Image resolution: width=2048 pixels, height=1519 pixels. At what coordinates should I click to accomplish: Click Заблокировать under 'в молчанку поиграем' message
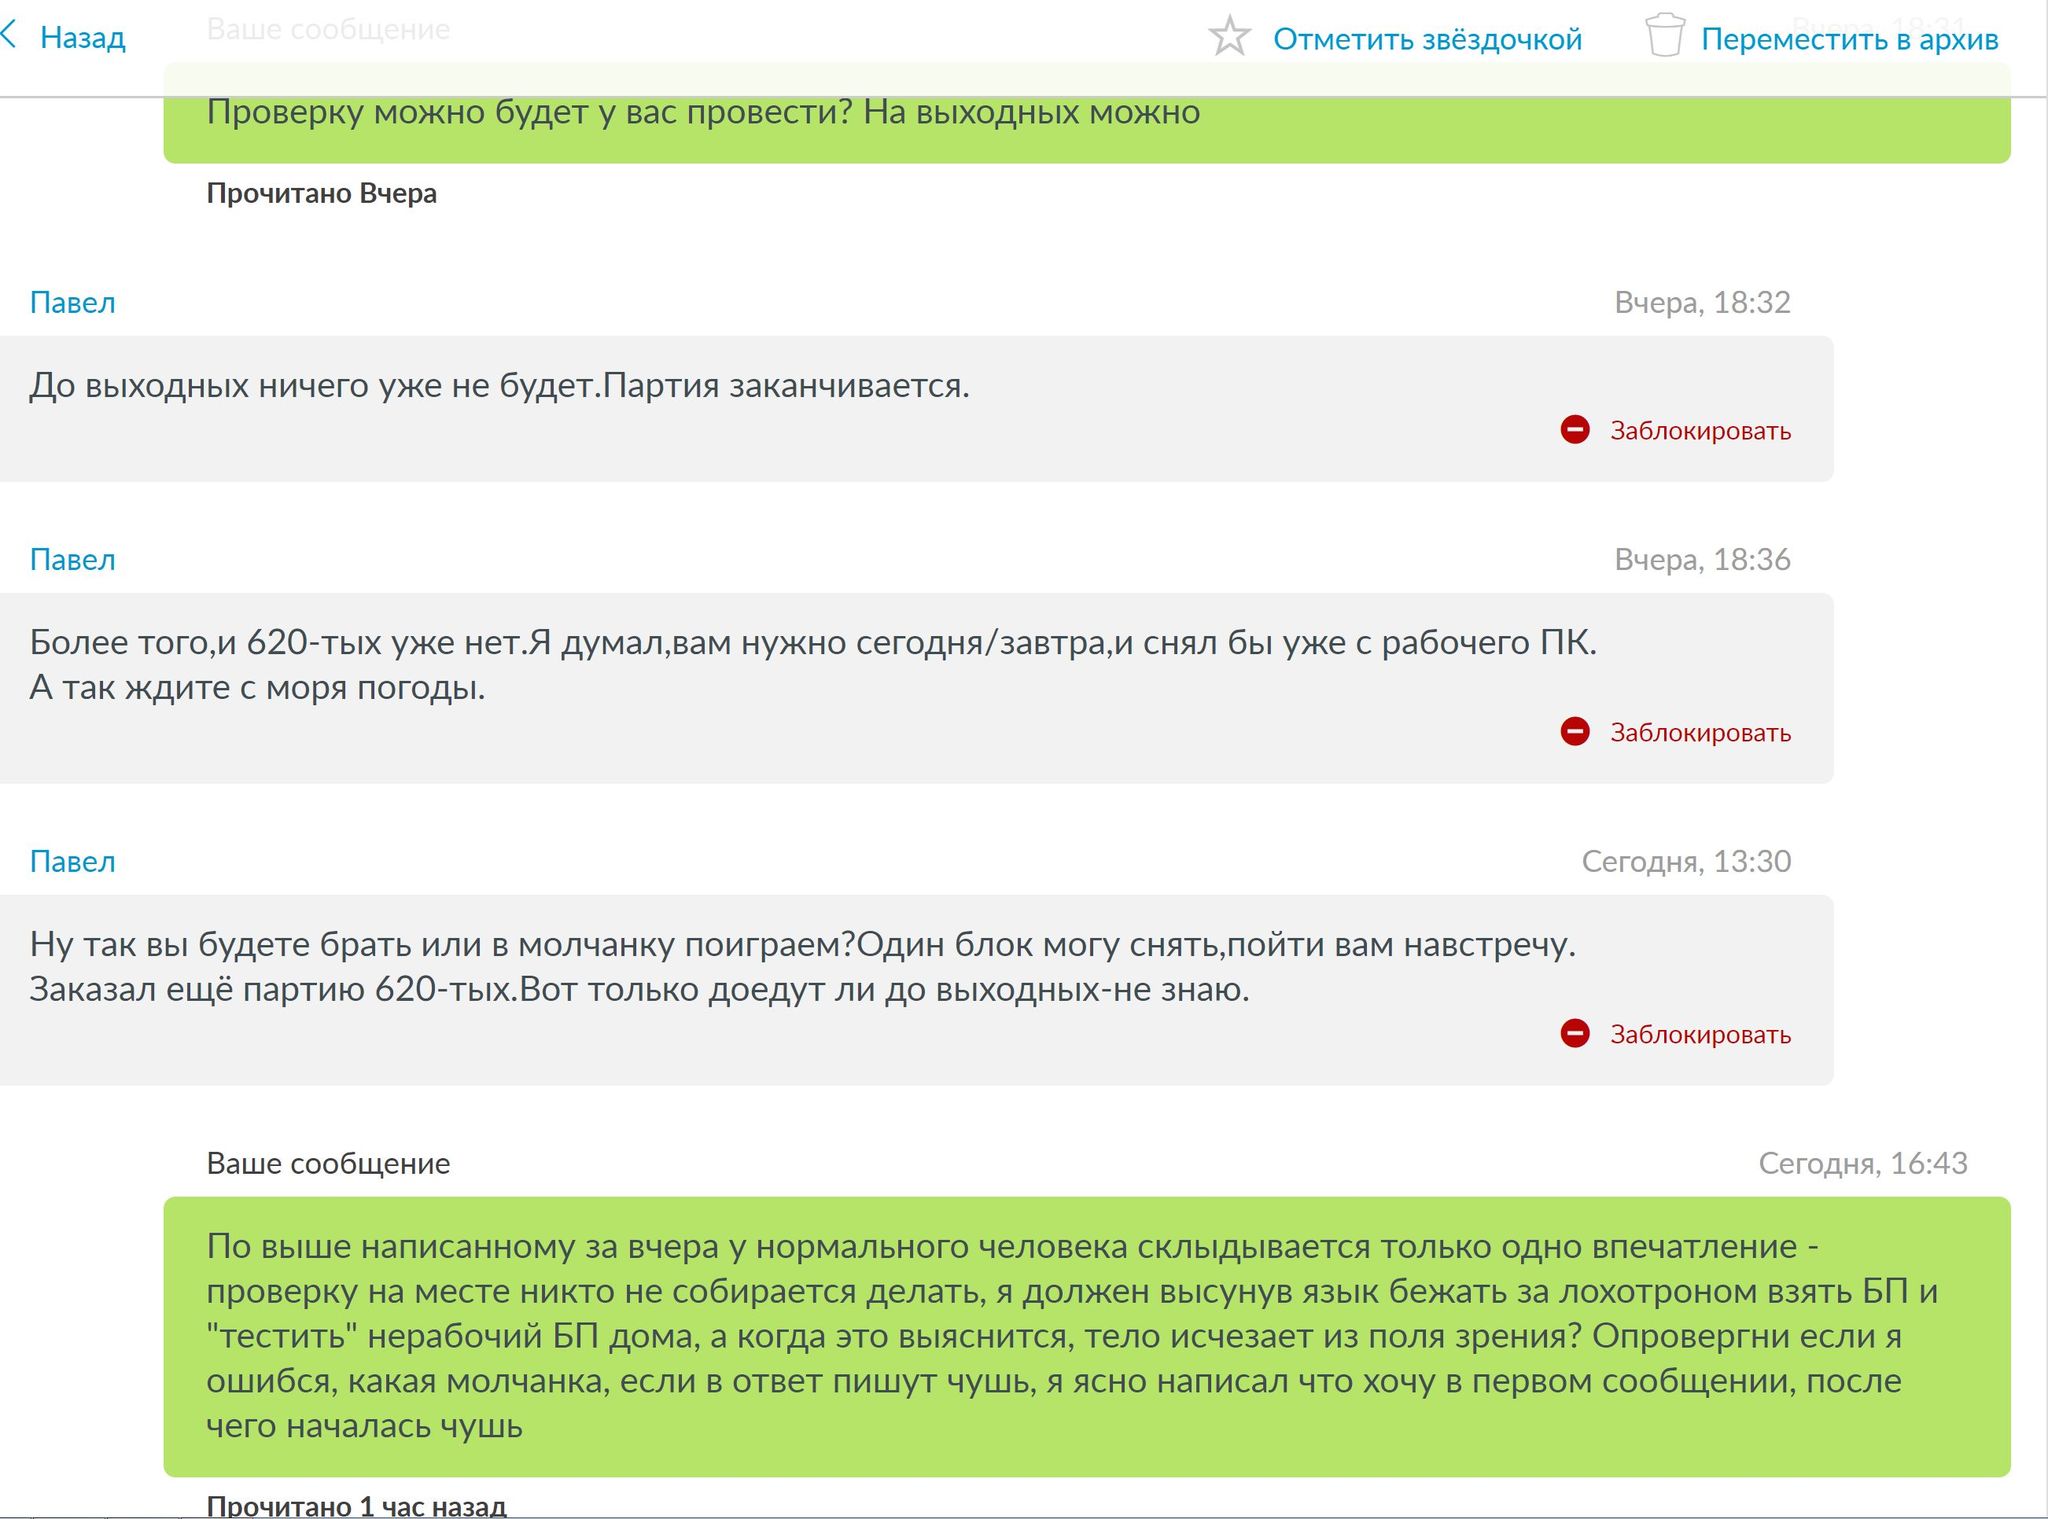pos(1700,1034)
